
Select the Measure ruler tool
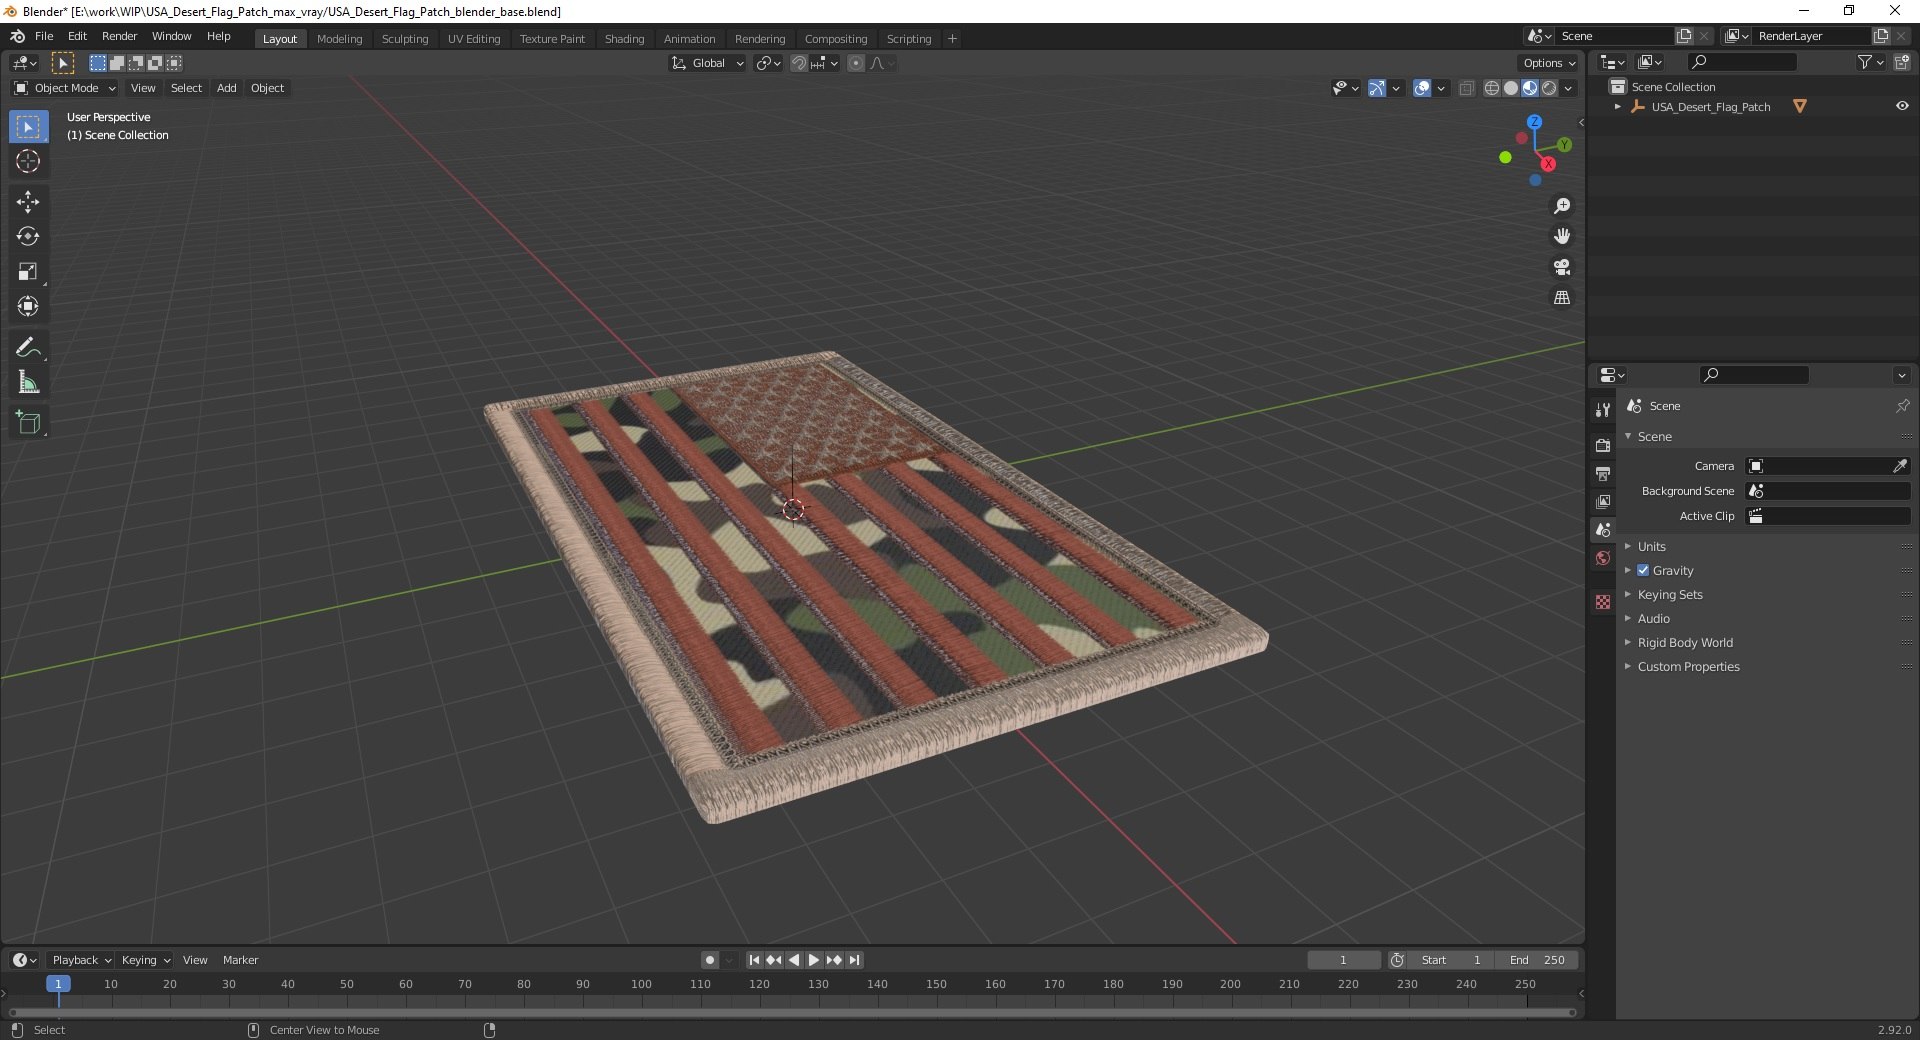coord(28,383)
